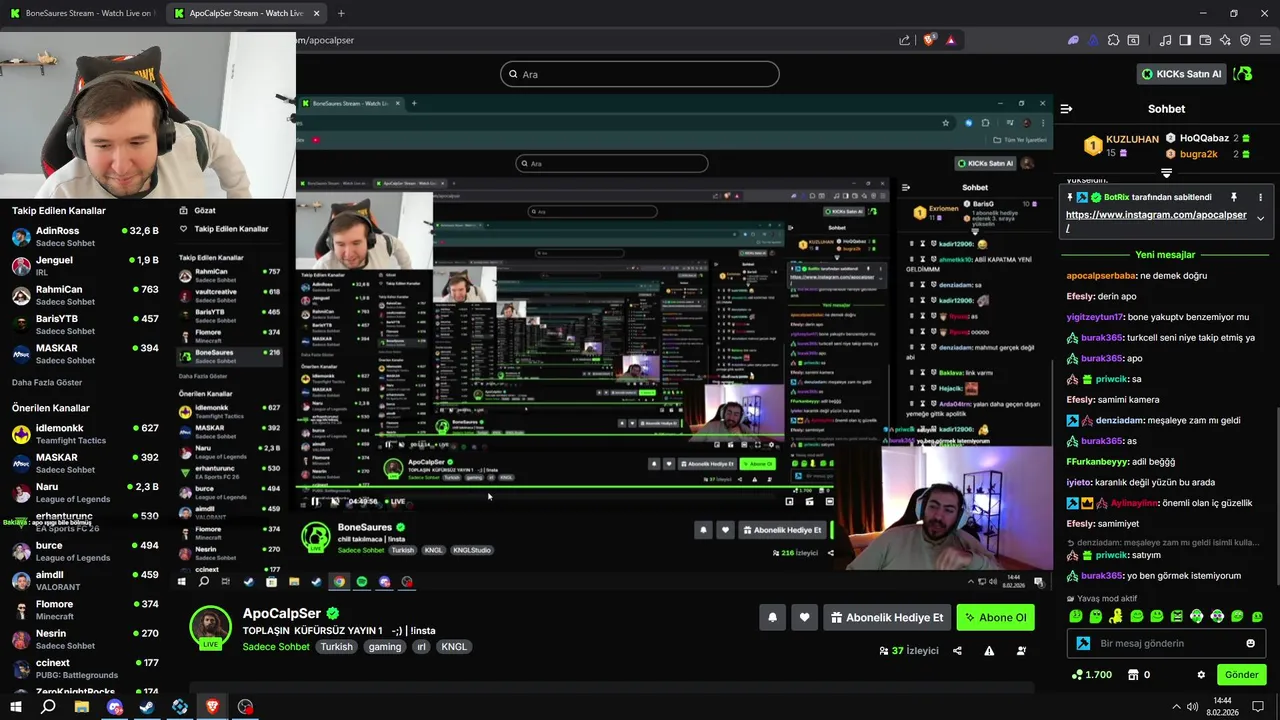1280x720 pixels.
Task: Open AdinRoss in followed channels
Action: tap(85, 236)
